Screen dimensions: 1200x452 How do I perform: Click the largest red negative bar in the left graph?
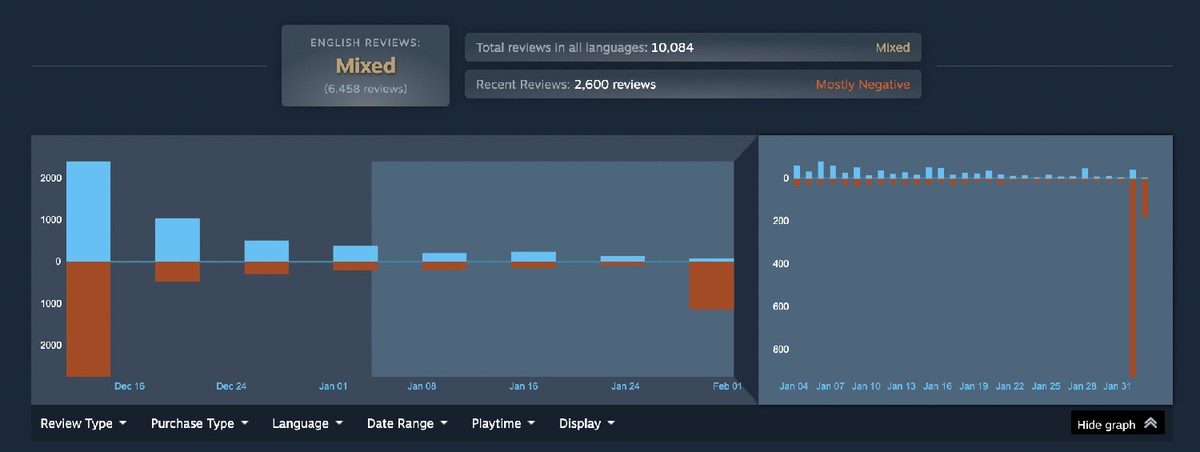tap(88, 318)
